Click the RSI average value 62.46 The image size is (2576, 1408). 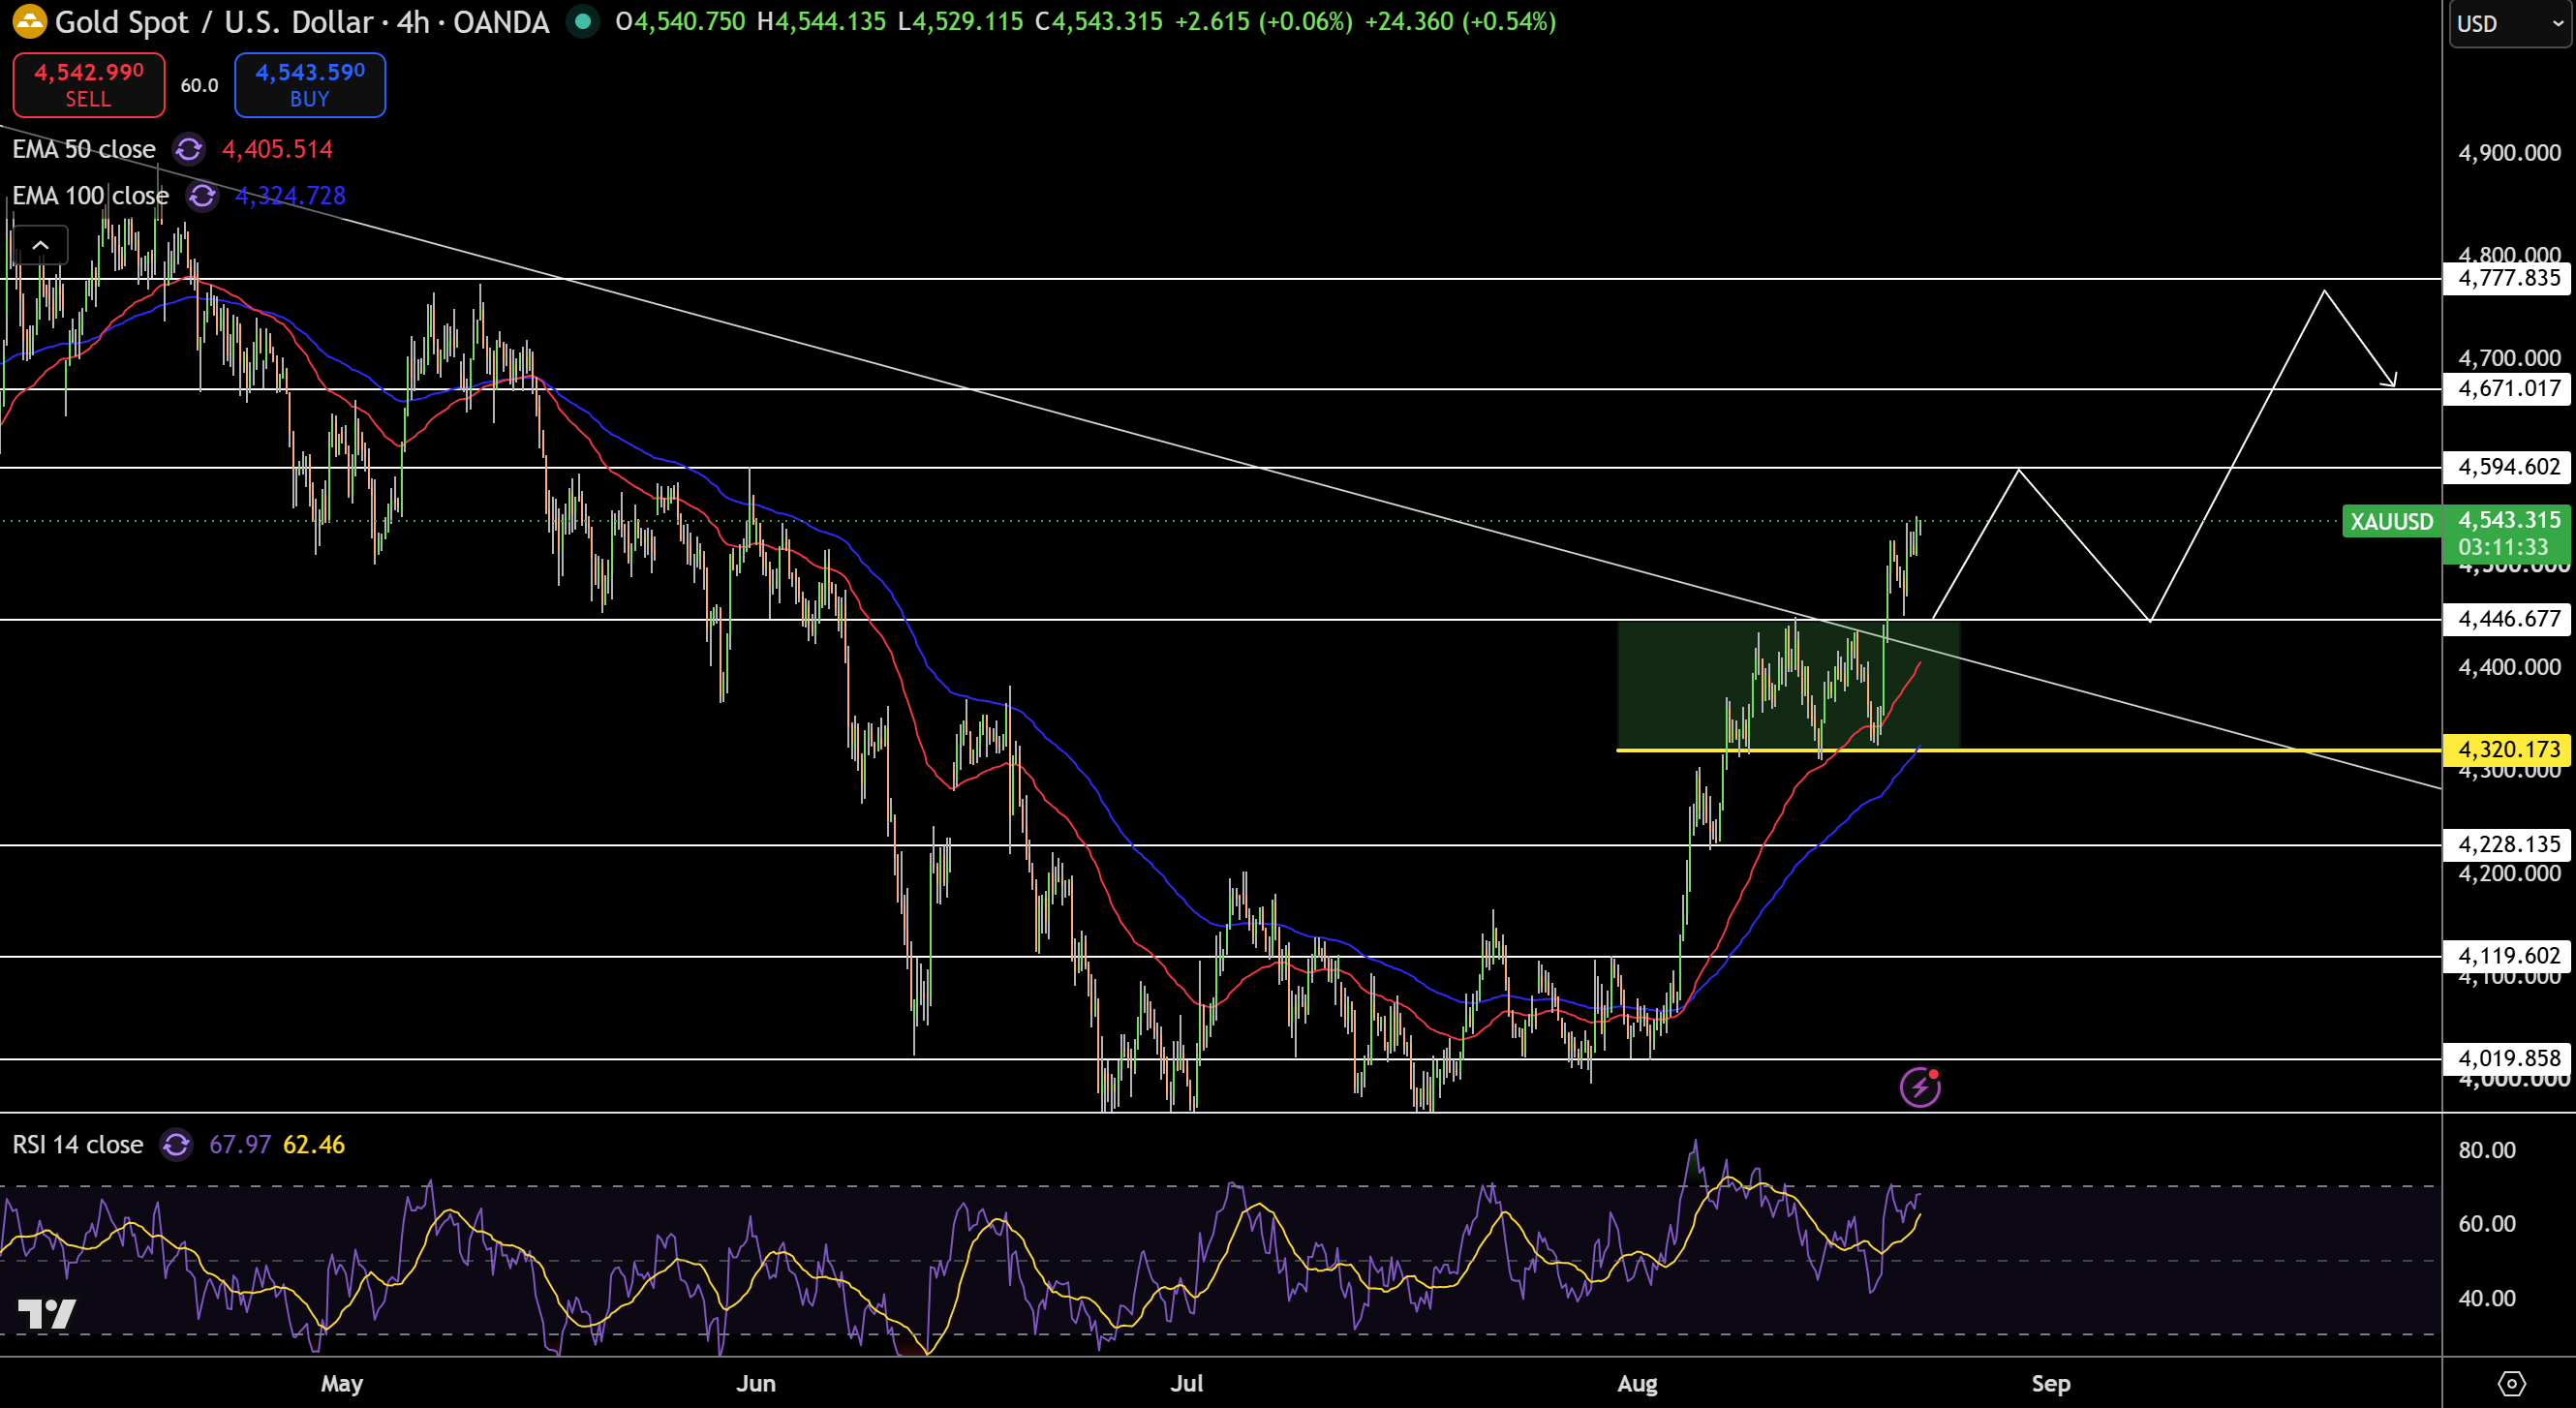click(314, 1144)
